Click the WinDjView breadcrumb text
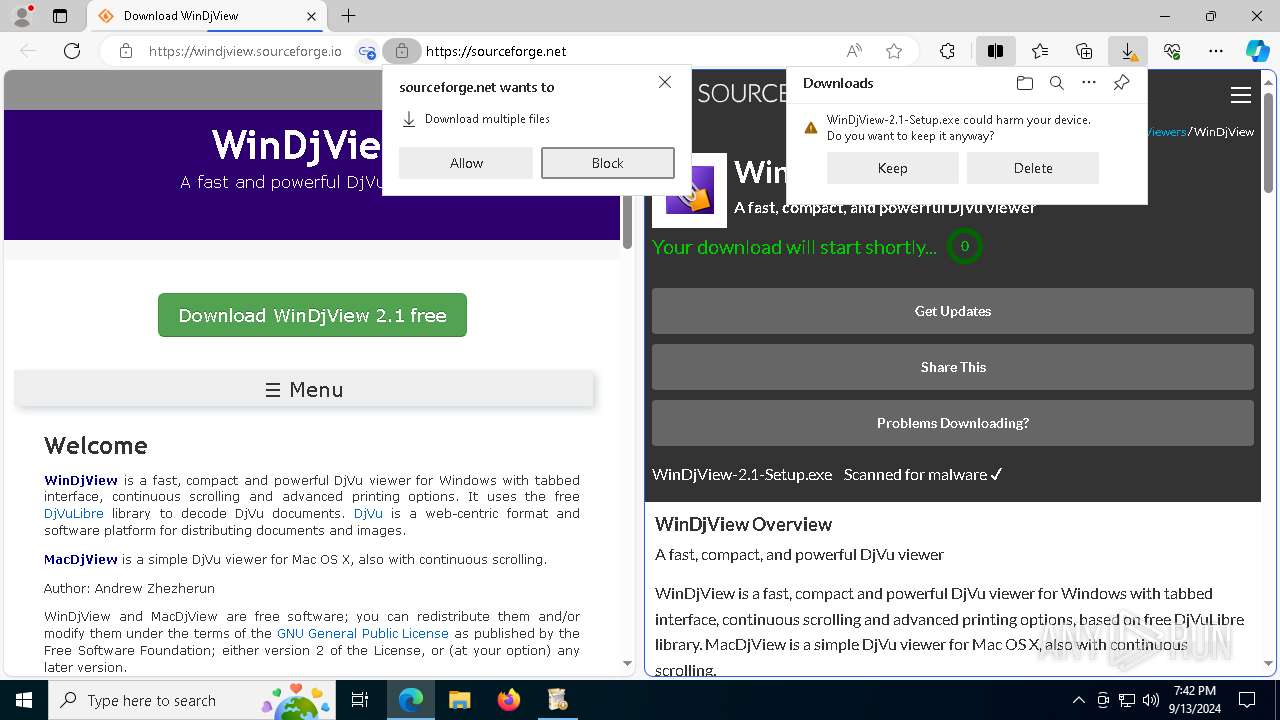This screenshot has height=720, width=1280. pyautogui.click(x=1224, y=132)
